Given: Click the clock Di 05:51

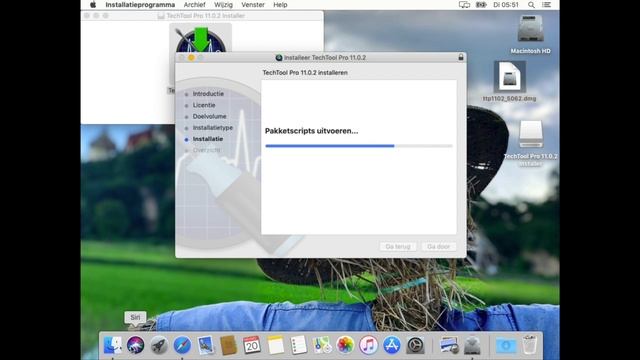Looking at the screenshot, I should (x=506, y=5).
